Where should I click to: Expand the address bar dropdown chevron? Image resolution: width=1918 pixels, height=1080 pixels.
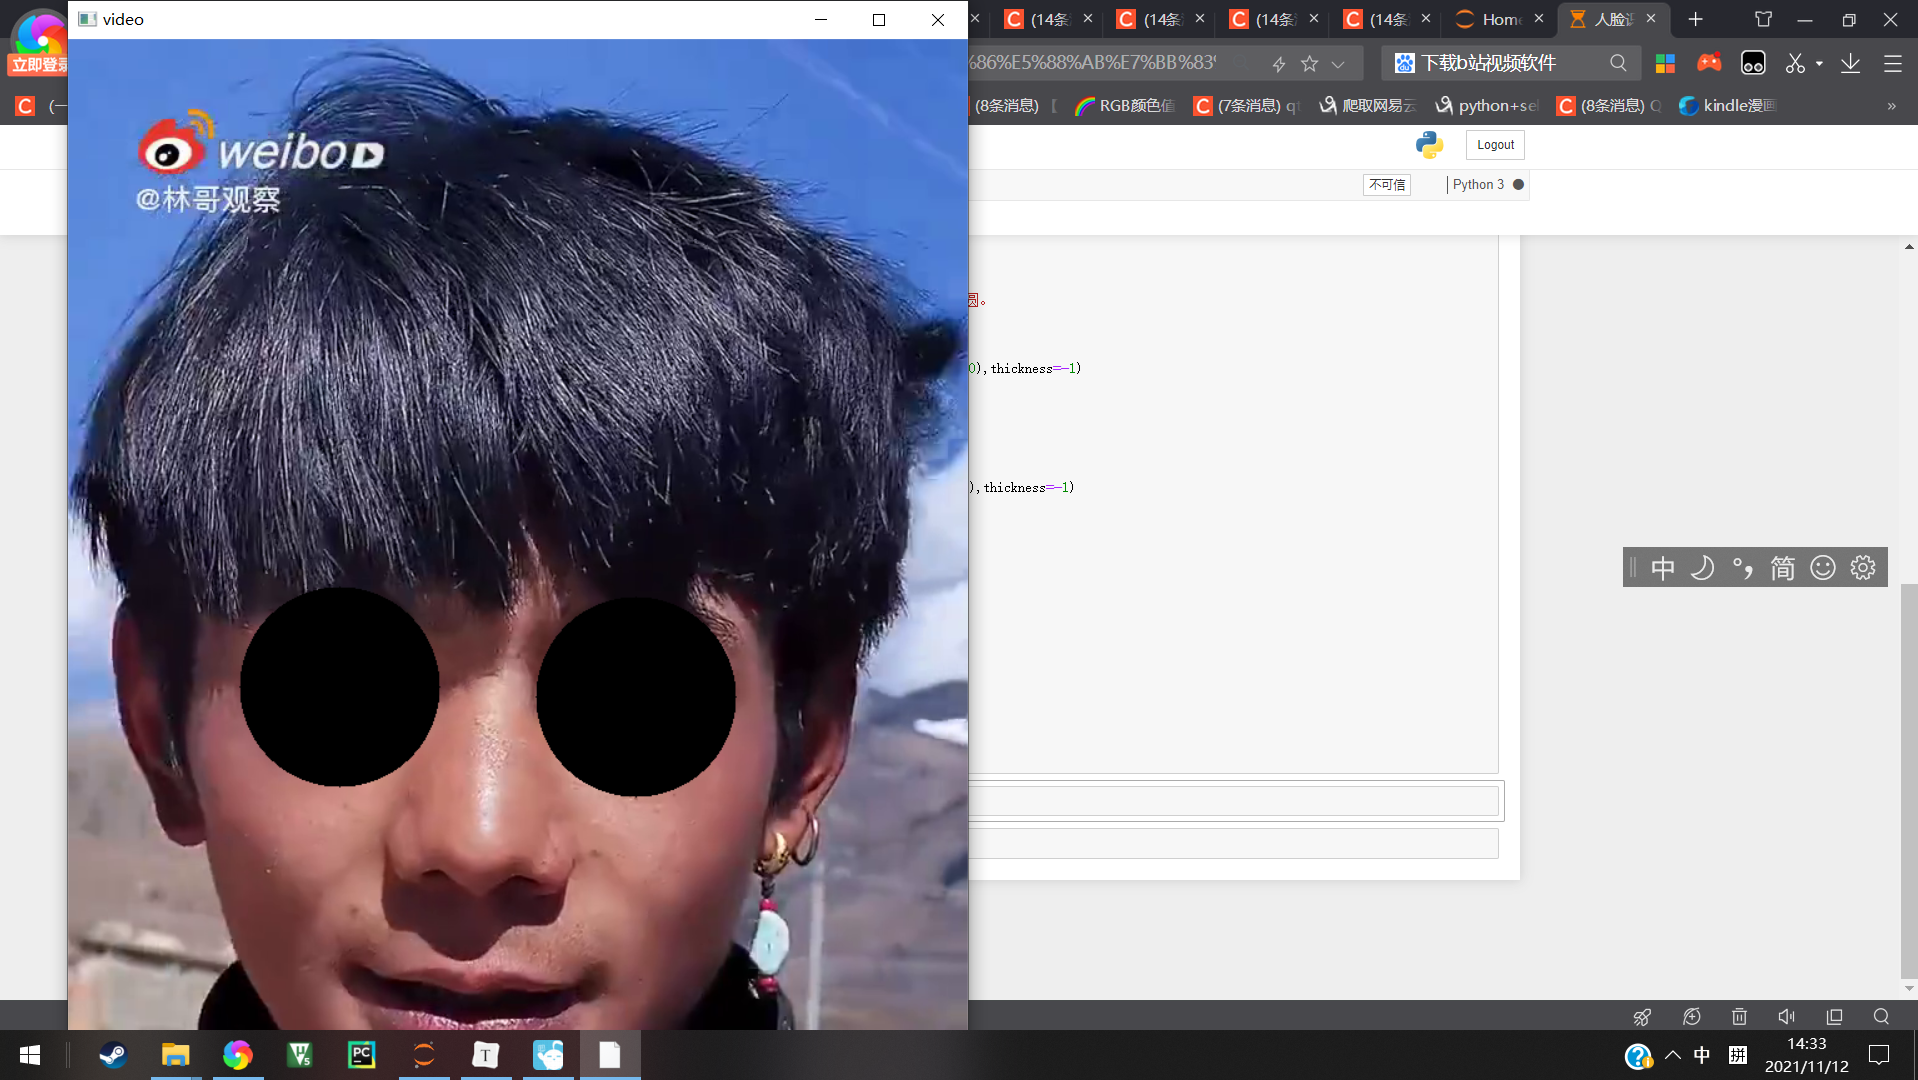coord(1338,64)
